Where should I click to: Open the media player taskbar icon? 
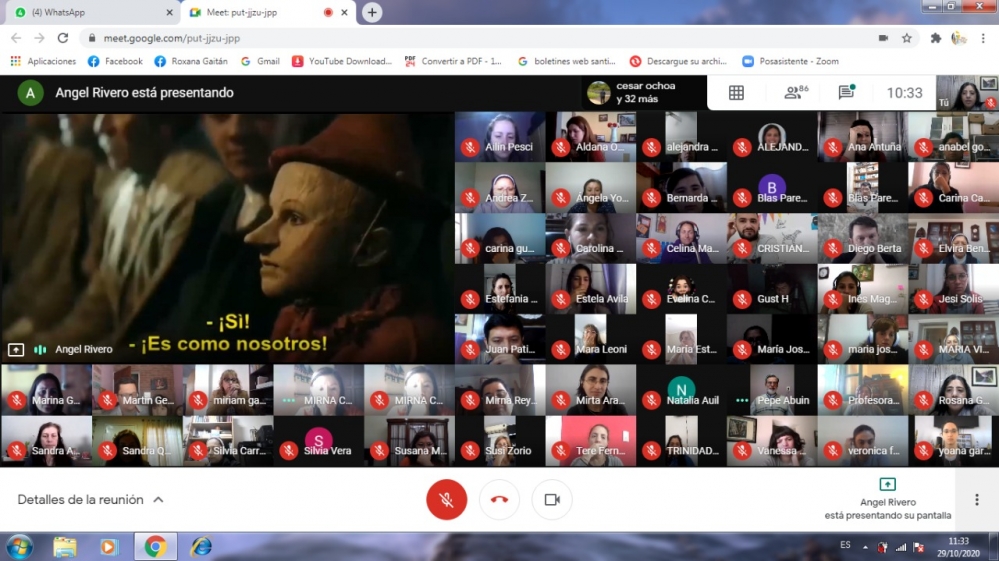(x=109, y=547)
